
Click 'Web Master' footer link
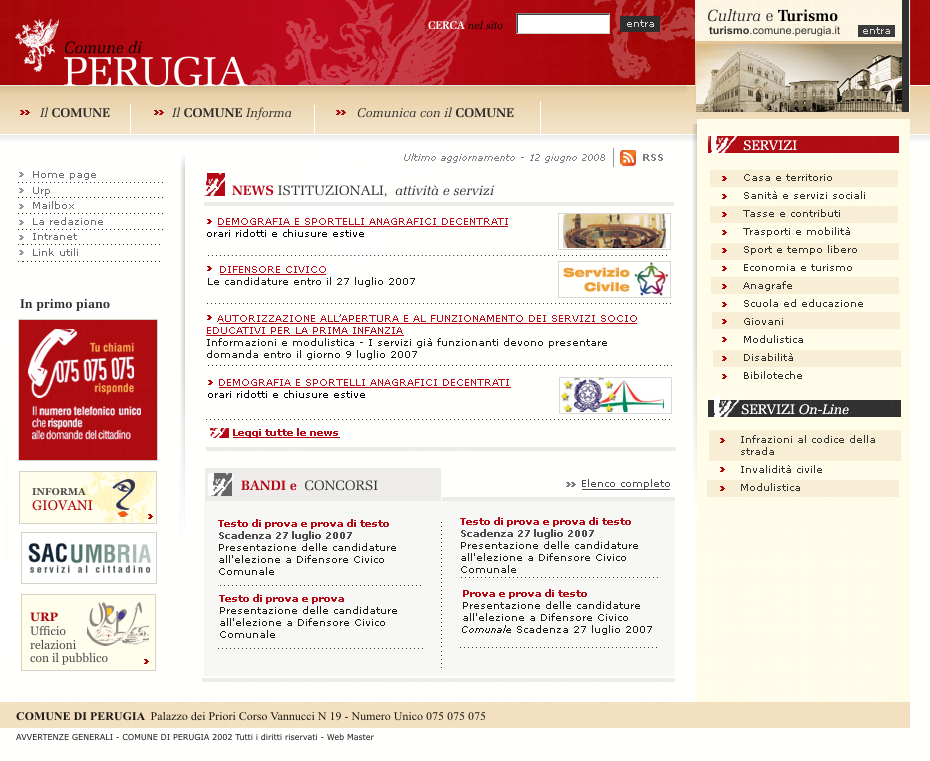pos(350,737)
